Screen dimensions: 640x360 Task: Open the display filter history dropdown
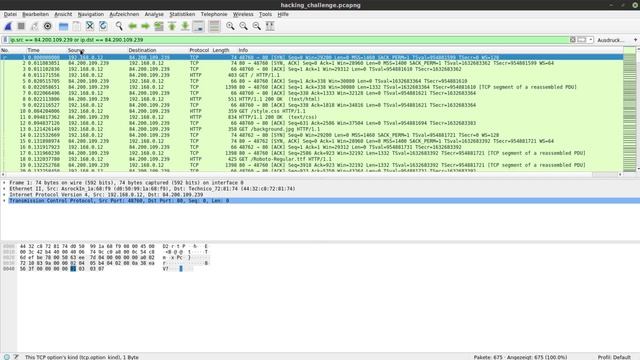590,40
